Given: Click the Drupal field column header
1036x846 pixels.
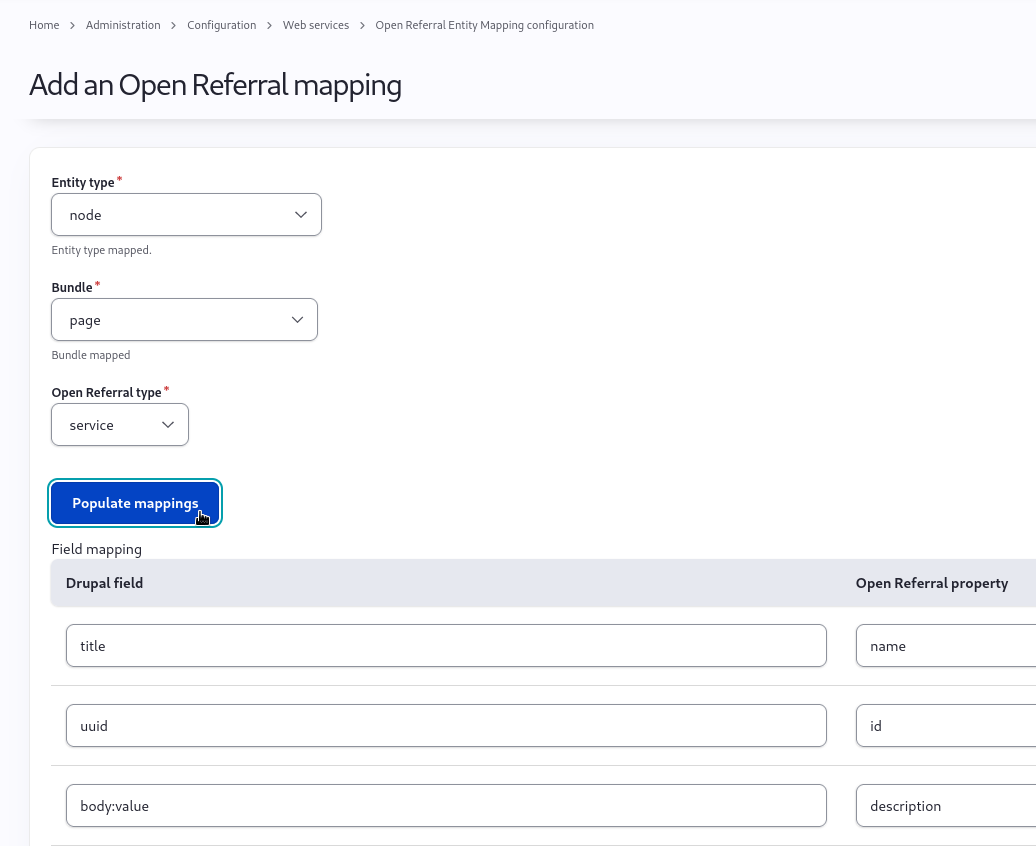Looking at the screenshot, I should (104, 583).
